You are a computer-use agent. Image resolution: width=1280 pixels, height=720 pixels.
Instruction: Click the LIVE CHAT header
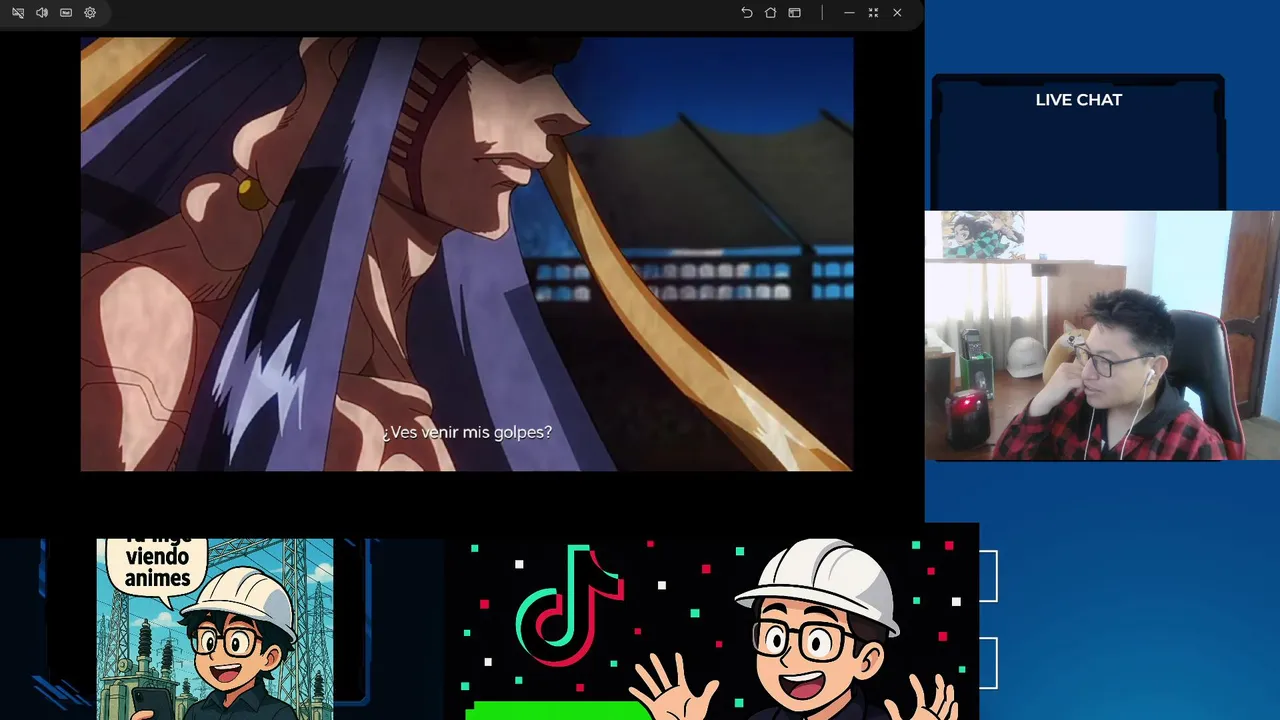[1078, 100]
